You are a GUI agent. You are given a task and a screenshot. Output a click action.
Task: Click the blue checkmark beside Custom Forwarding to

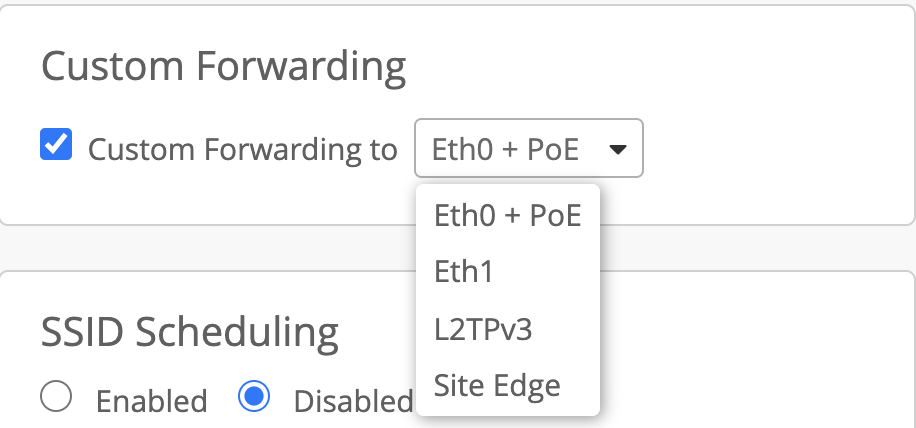pyautogui.click(x=55, y=146)
